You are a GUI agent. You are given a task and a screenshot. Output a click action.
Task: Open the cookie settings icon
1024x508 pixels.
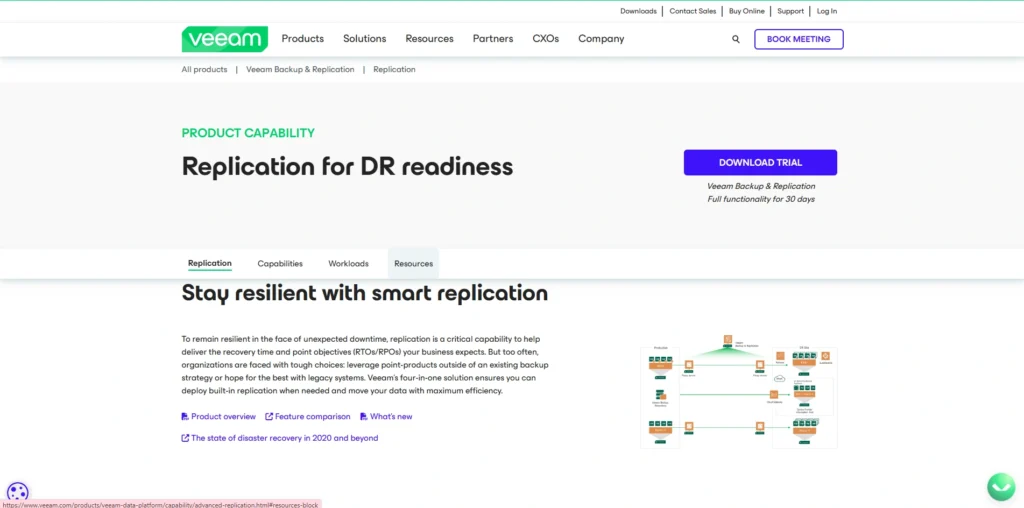[17, 492]
